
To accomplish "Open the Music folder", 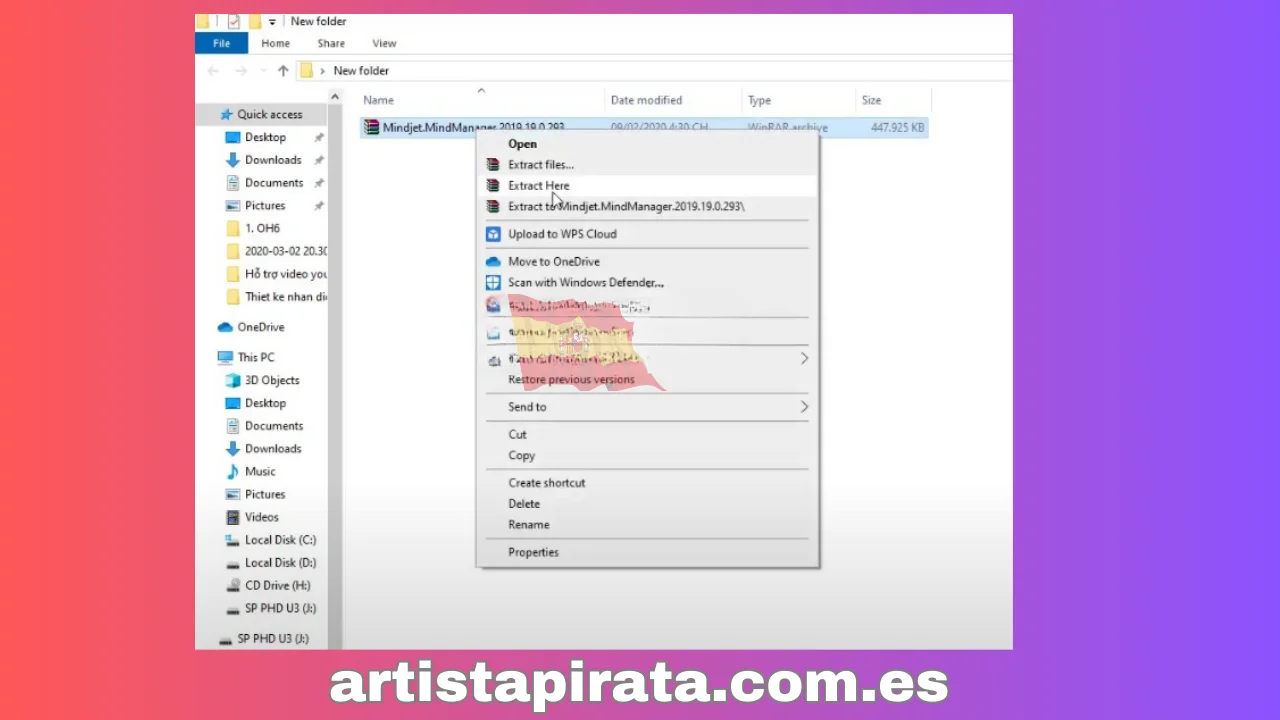I will pos(260,472).
